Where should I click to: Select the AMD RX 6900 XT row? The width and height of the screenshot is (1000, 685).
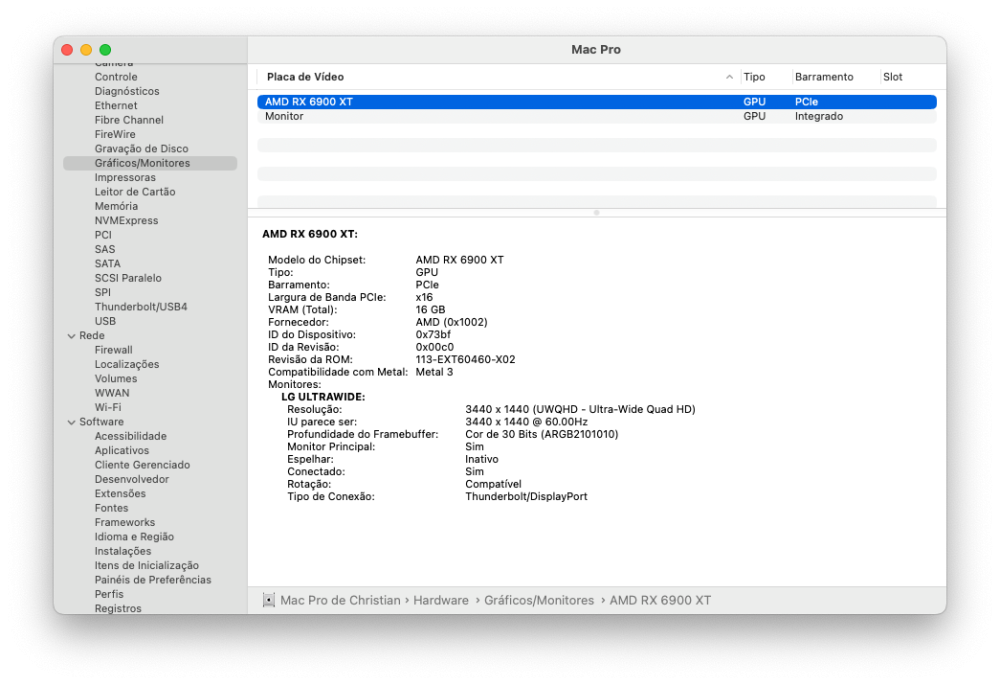(596, 101)
